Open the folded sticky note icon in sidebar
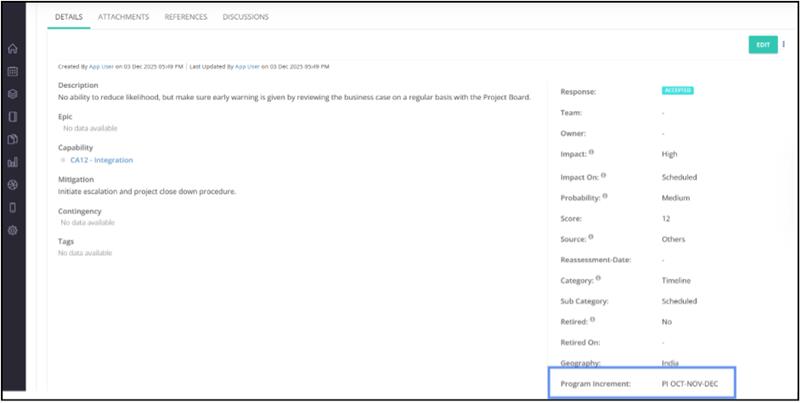The height and width of the screenshot is (403, 800). point(13,139)
